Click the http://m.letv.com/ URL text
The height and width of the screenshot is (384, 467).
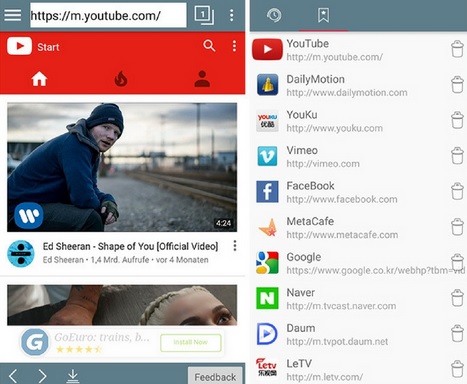point(325,377)
